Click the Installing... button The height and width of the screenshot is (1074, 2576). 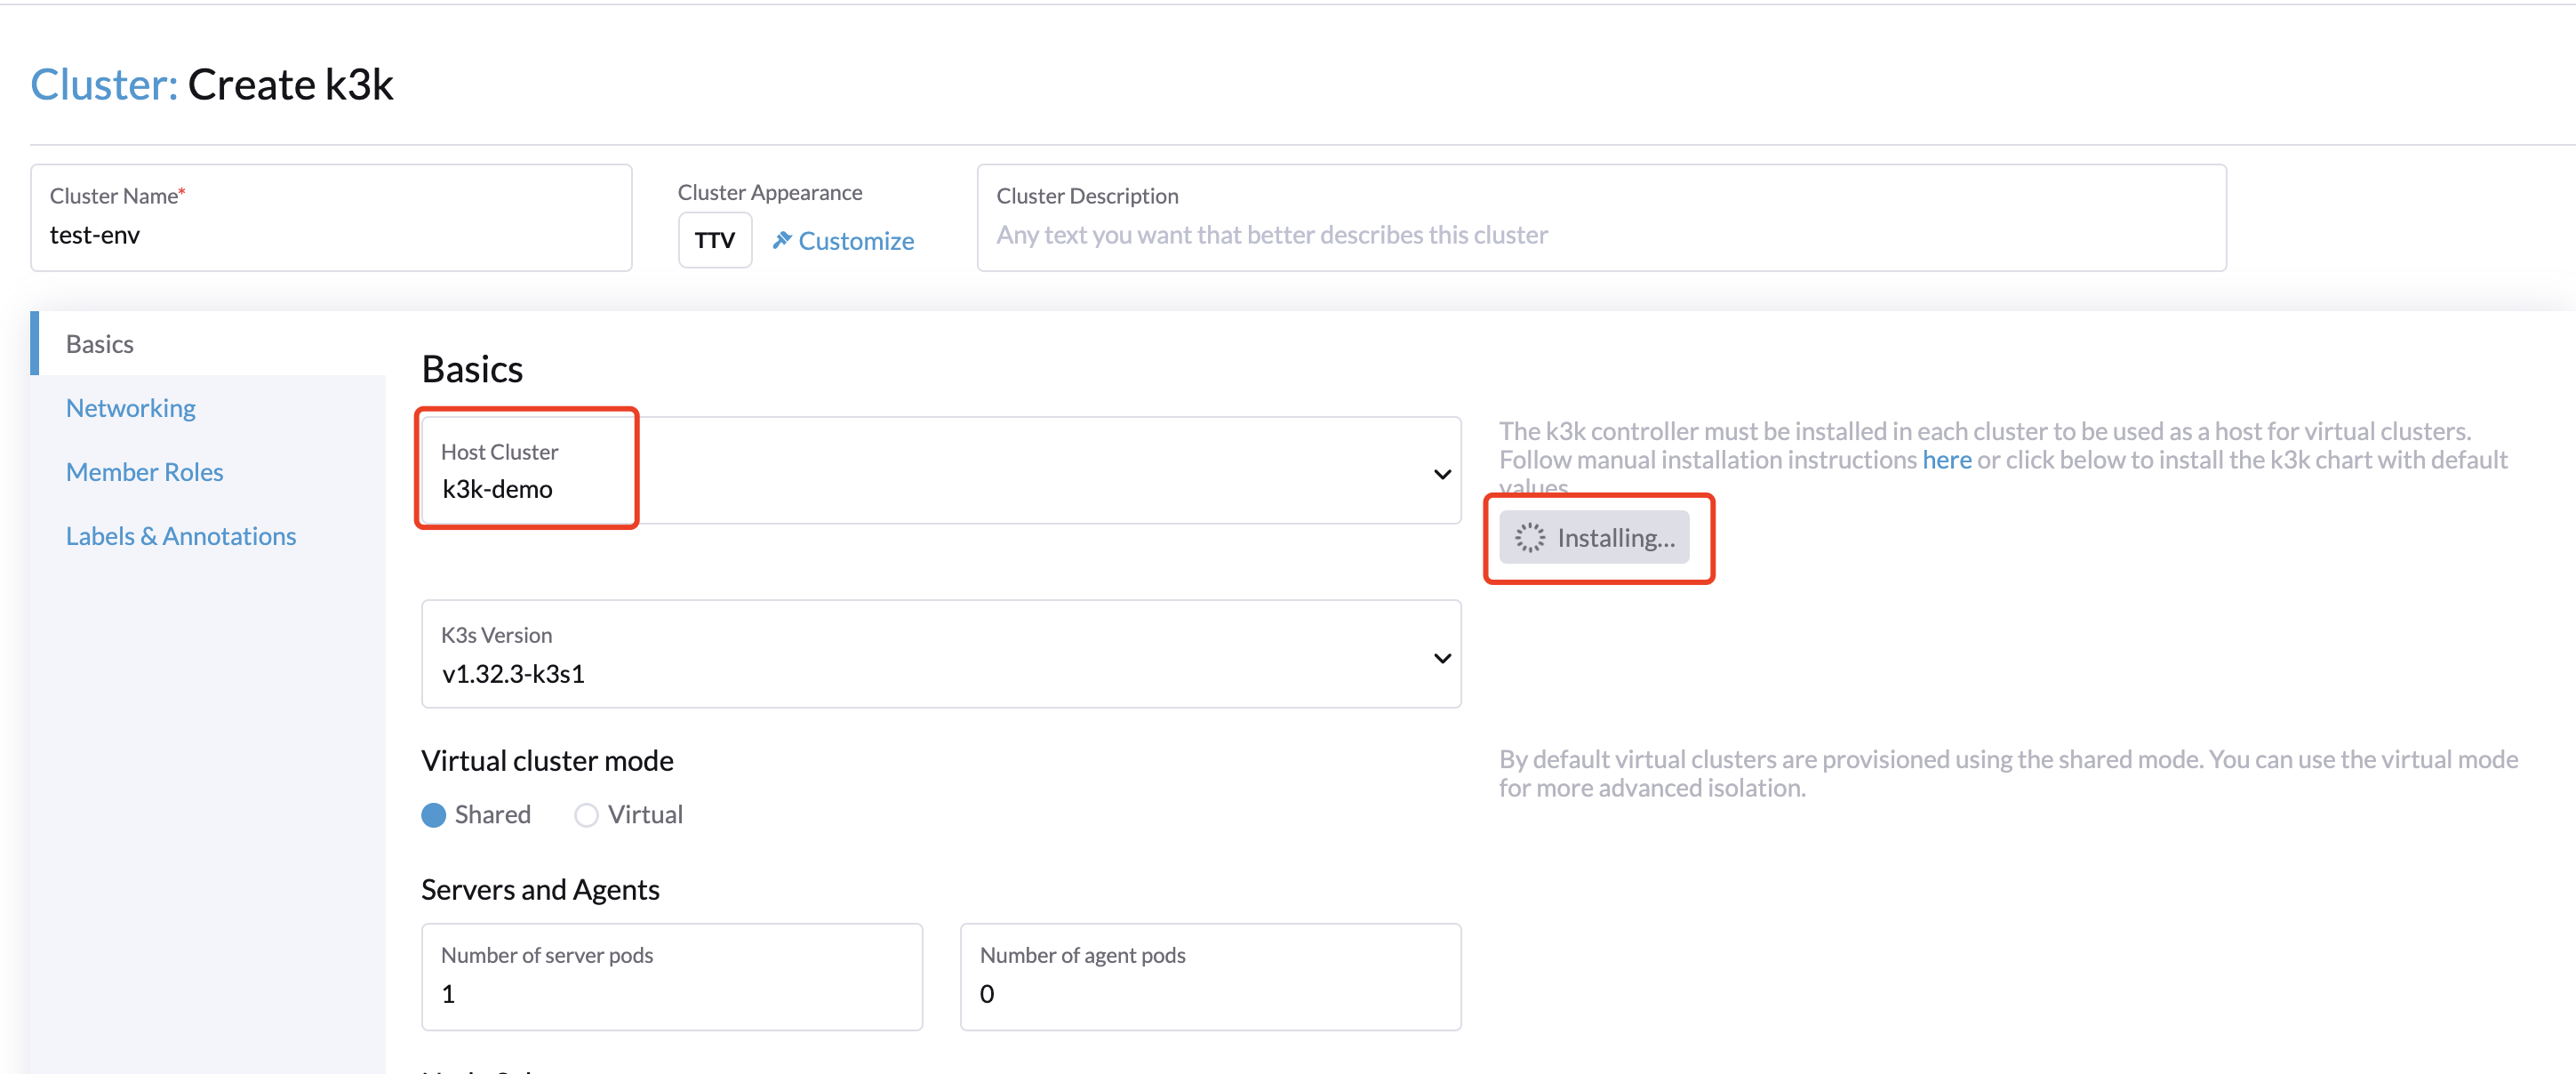coord(1594,538)
